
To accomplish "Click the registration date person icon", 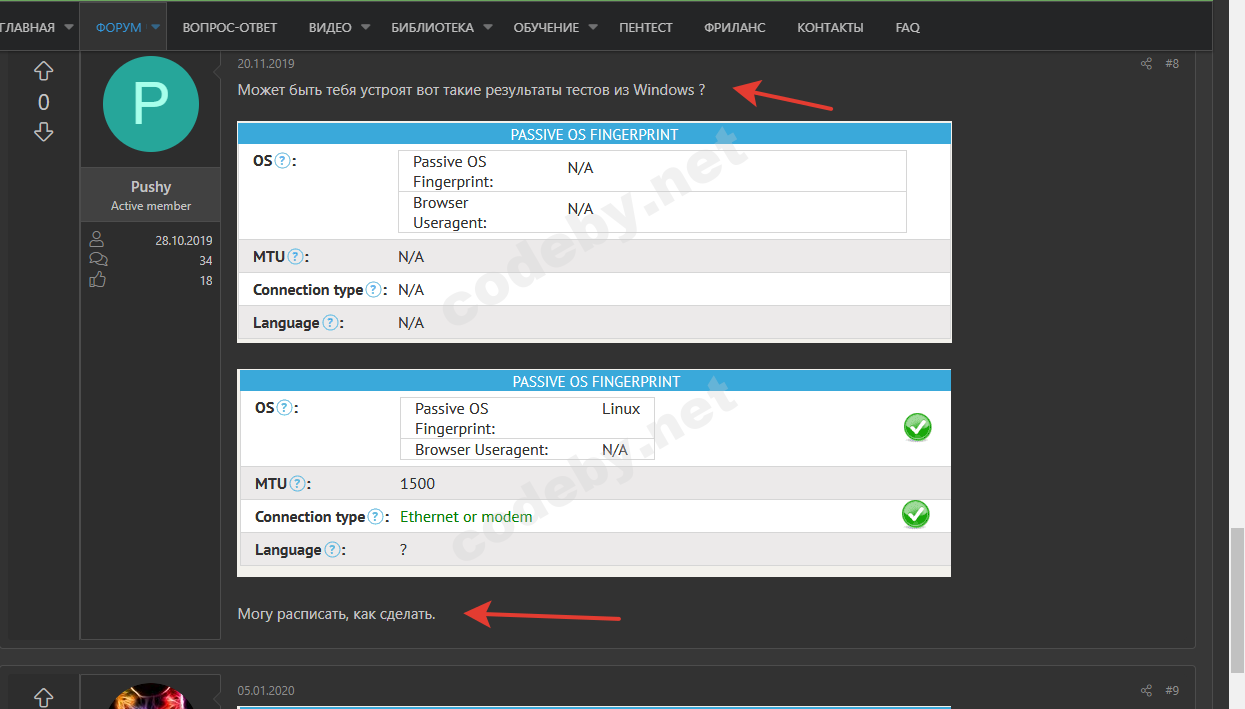I will click(x=97, y=240).
